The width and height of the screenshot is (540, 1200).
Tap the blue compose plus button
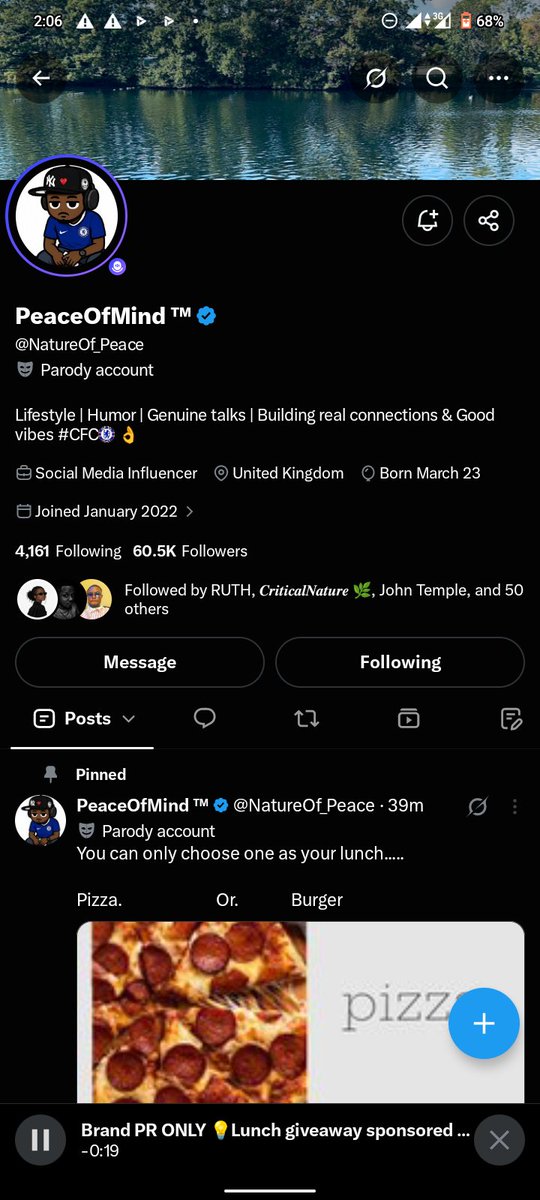tap(484, 1023)
